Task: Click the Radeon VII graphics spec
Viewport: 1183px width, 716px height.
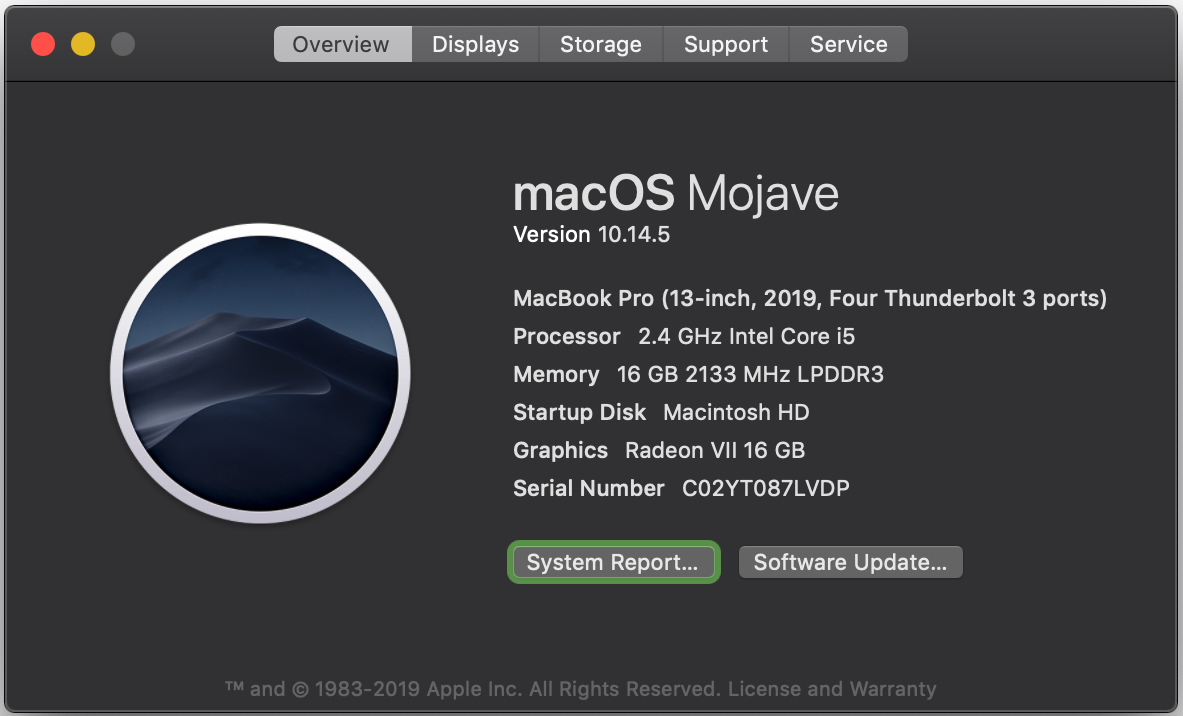Action: pos(716,450)
